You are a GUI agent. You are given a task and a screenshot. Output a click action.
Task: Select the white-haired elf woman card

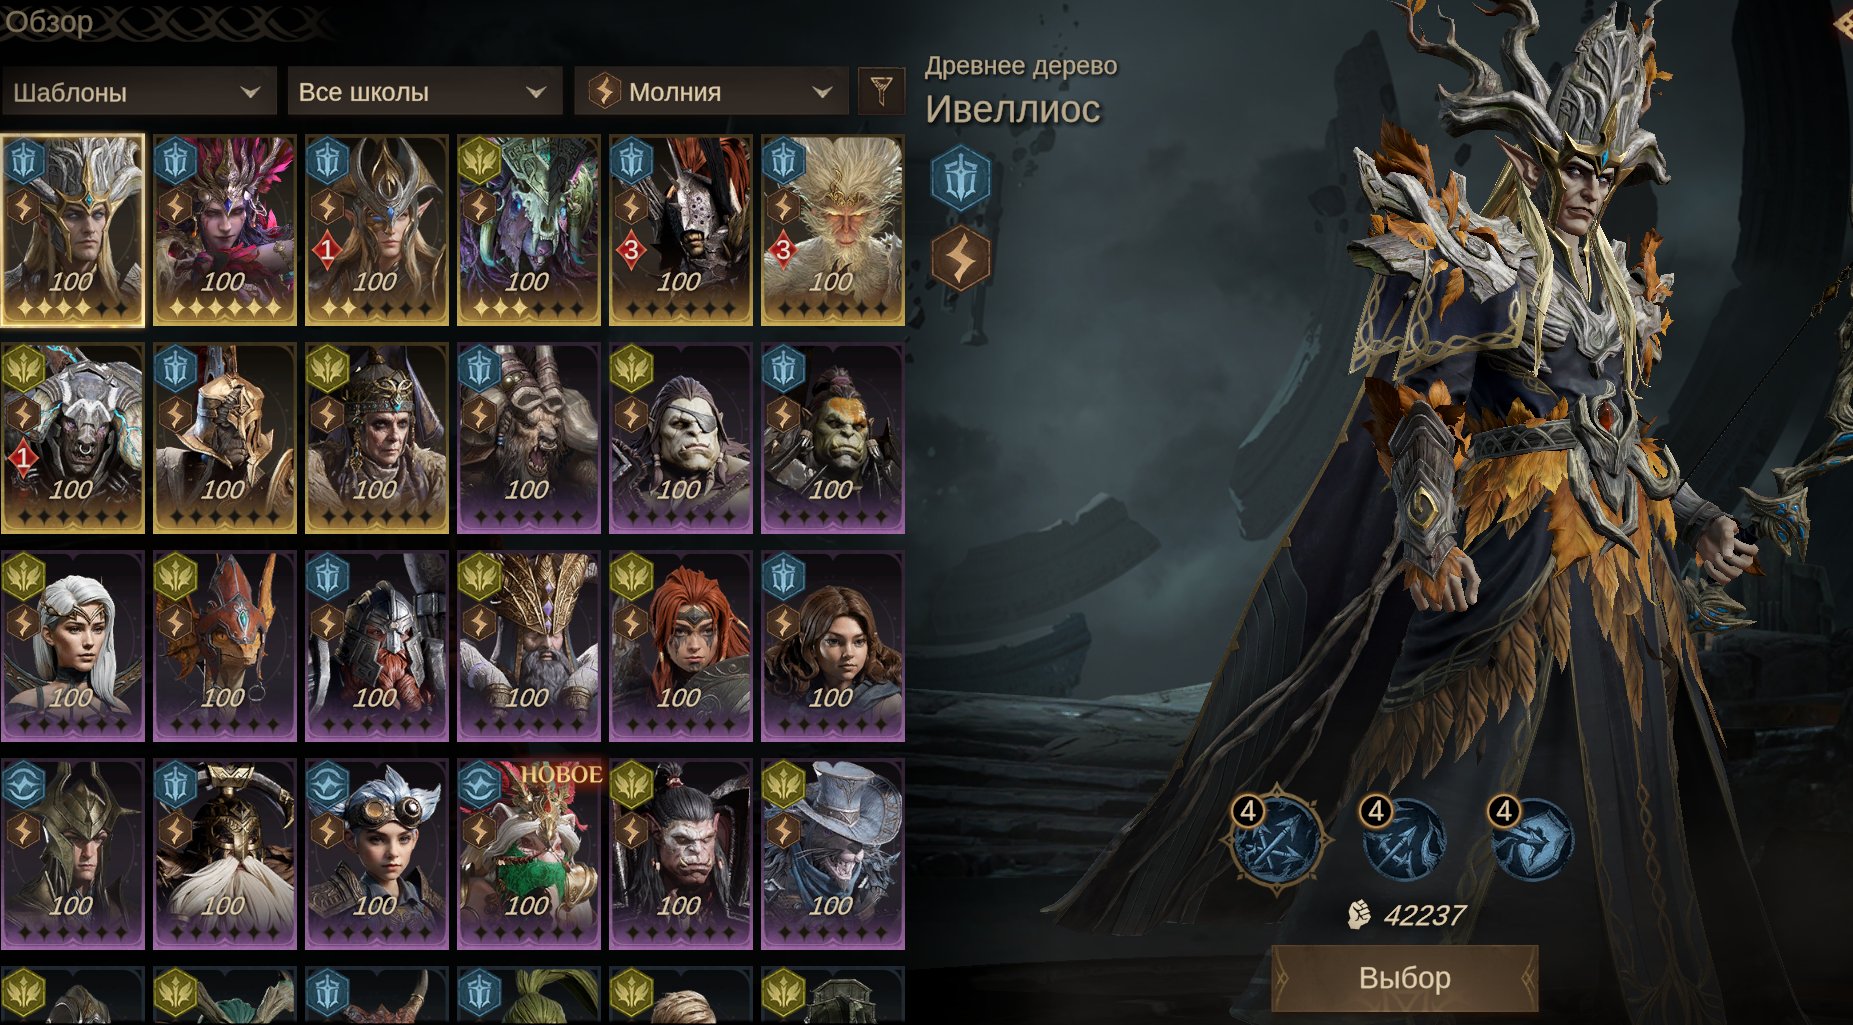click(73, 646)
